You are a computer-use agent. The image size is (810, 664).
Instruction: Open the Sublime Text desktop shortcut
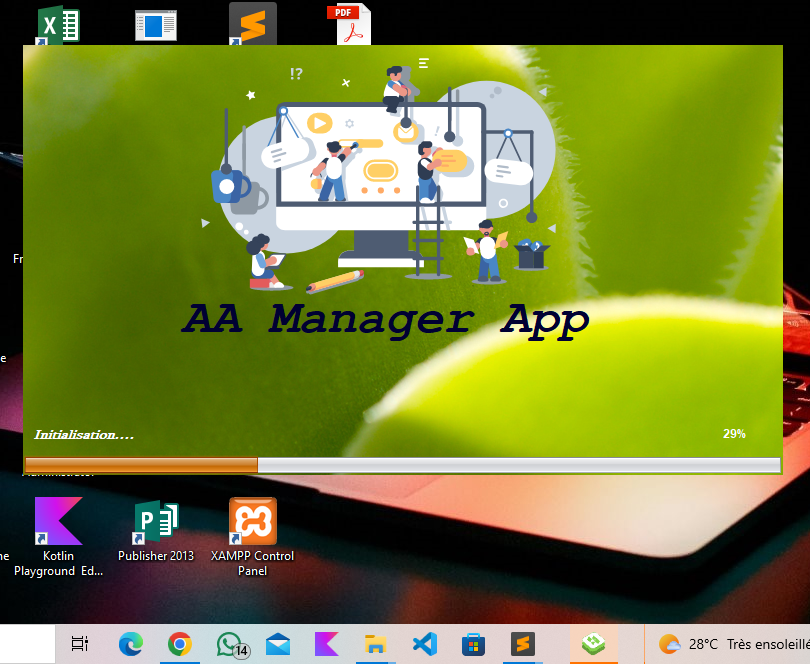(252, 24)
